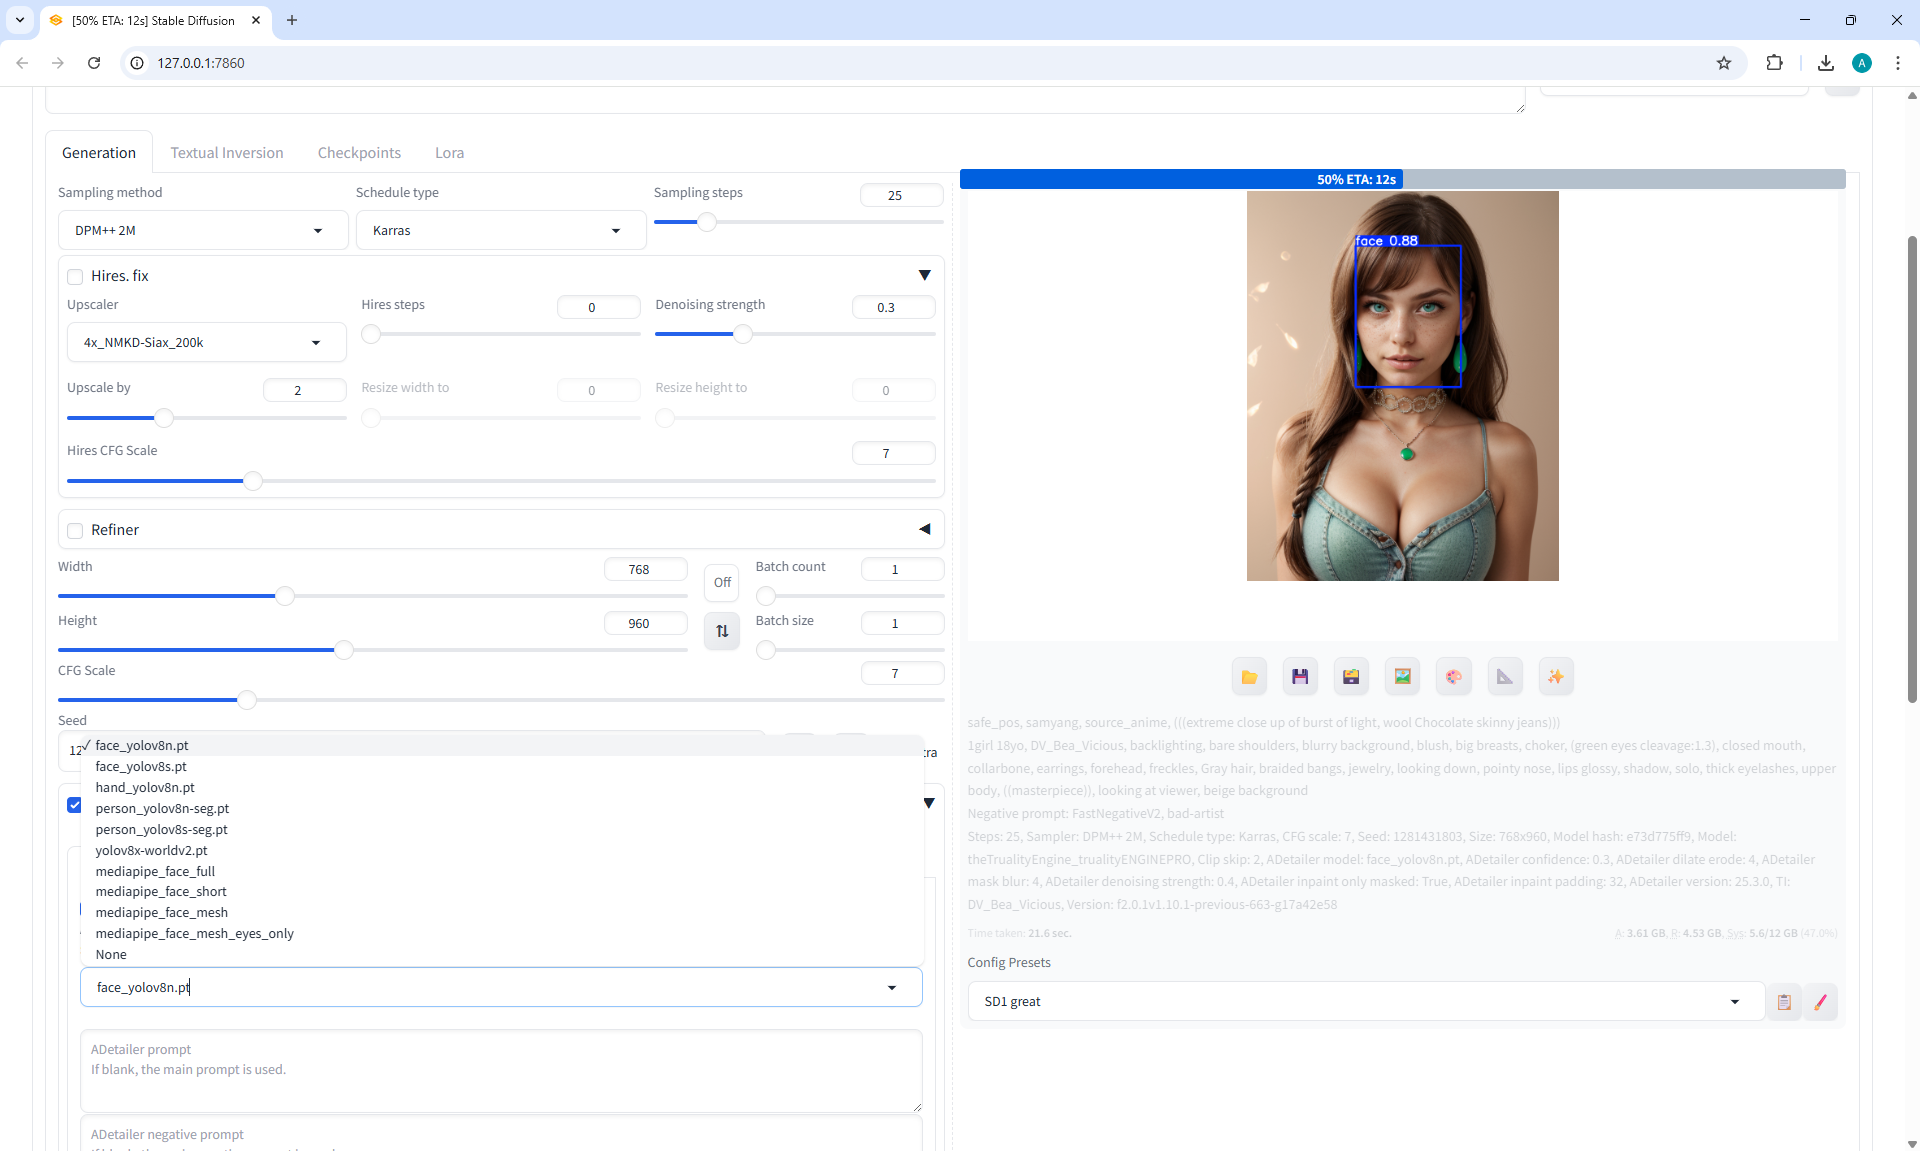1920x1151 pixels.
Task: Enable the Hires. fix checkbox
Action: point(75,277)
